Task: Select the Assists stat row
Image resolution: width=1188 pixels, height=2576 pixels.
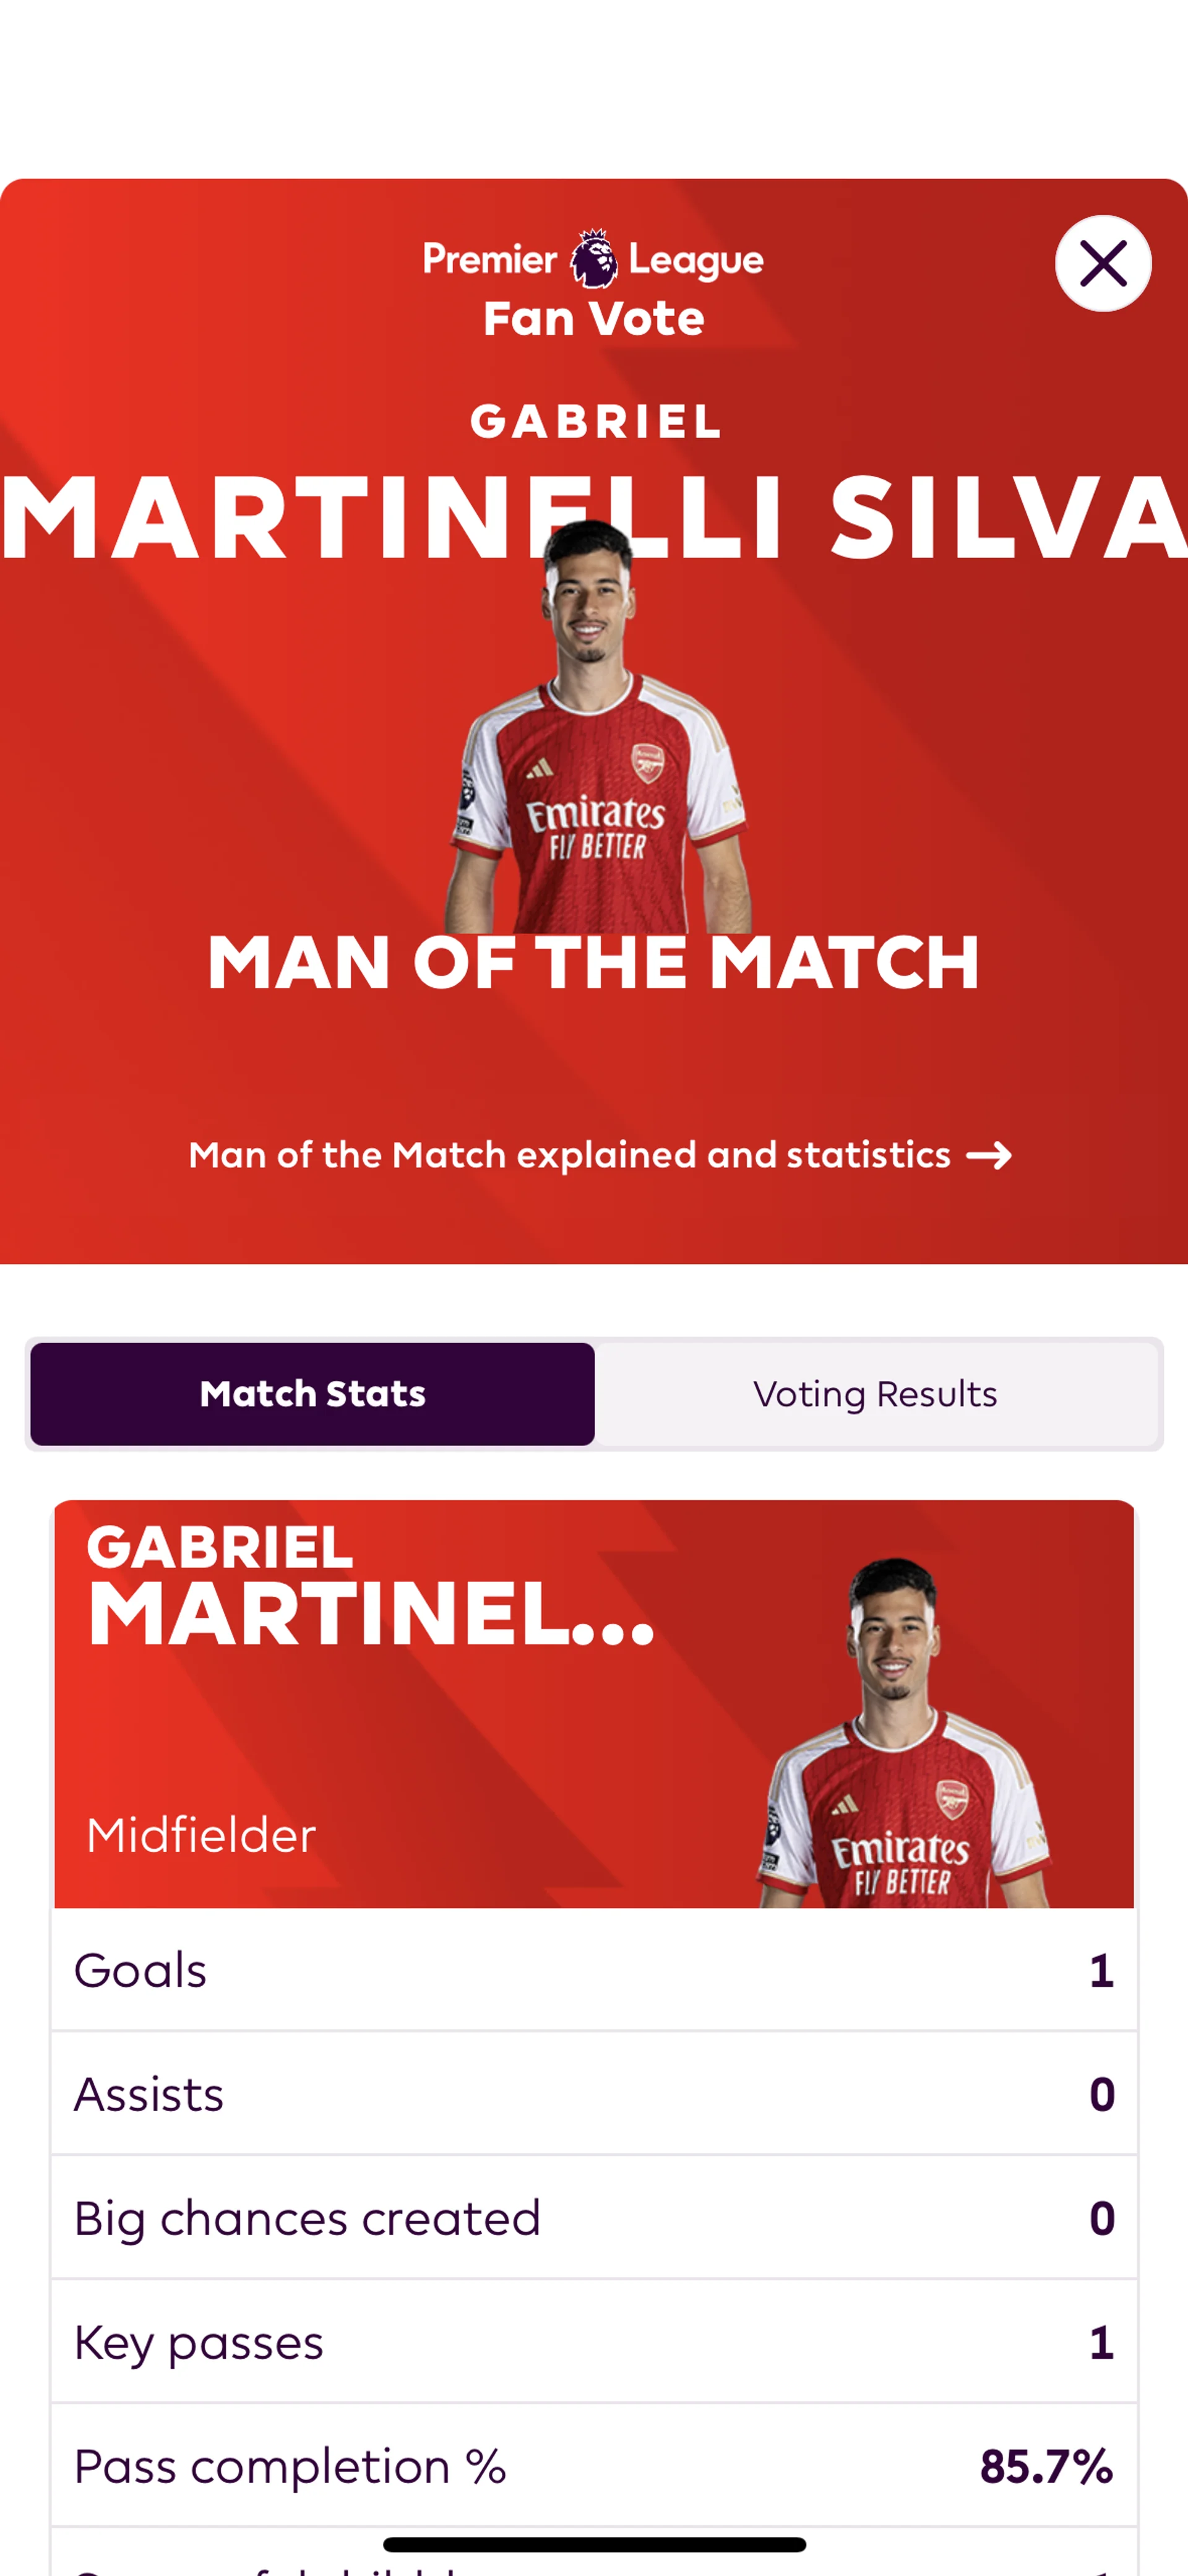Action: point(594,2094)
